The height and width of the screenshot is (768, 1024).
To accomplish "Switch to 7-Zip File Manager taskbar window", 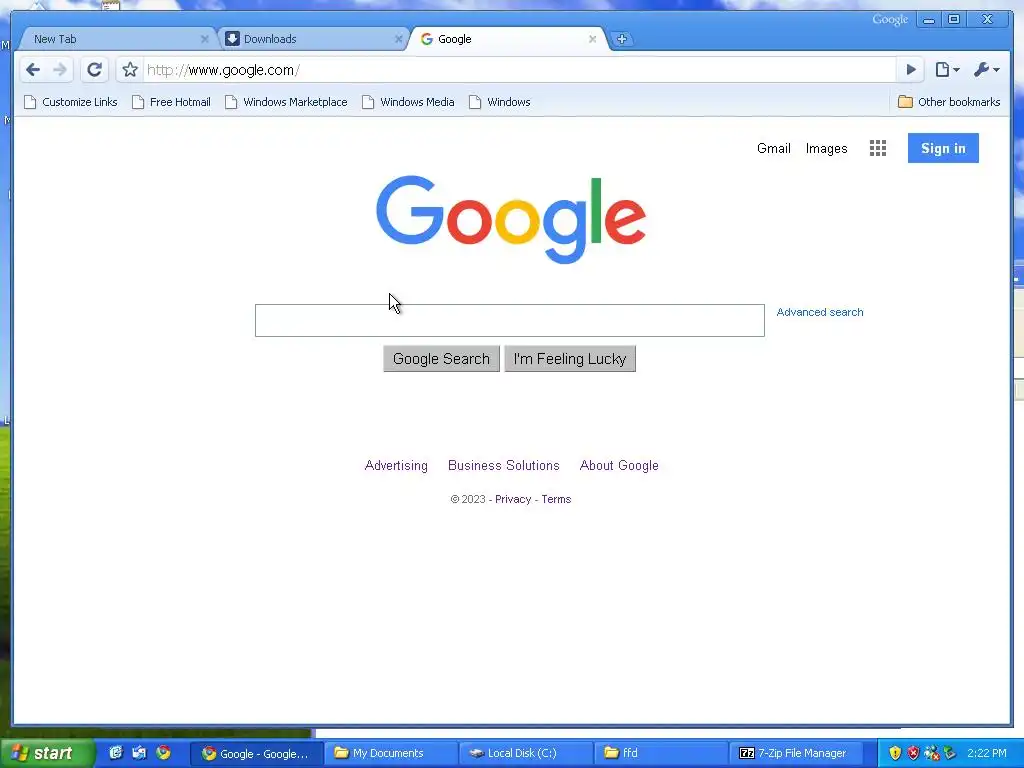I will 795,754.
